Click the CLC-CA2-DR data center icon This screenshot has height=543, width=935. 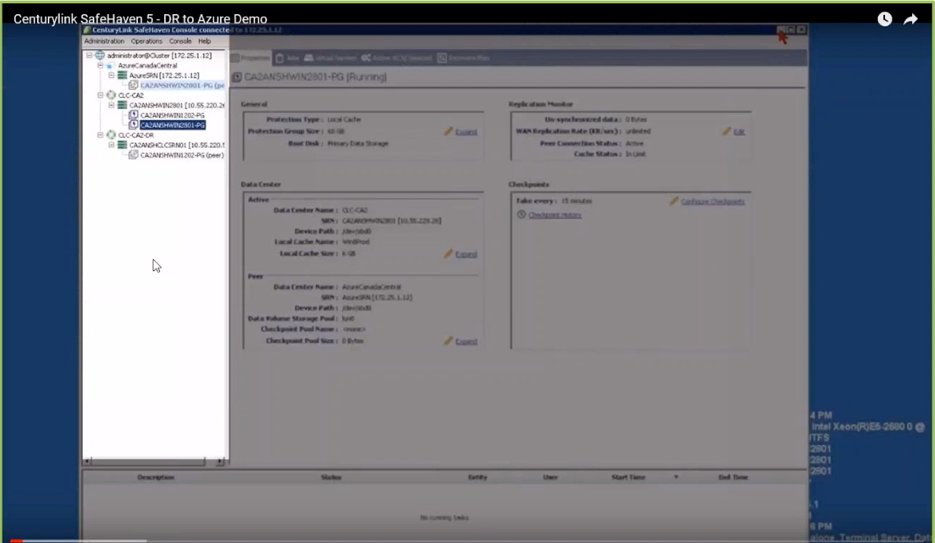(x=111, y=135)
